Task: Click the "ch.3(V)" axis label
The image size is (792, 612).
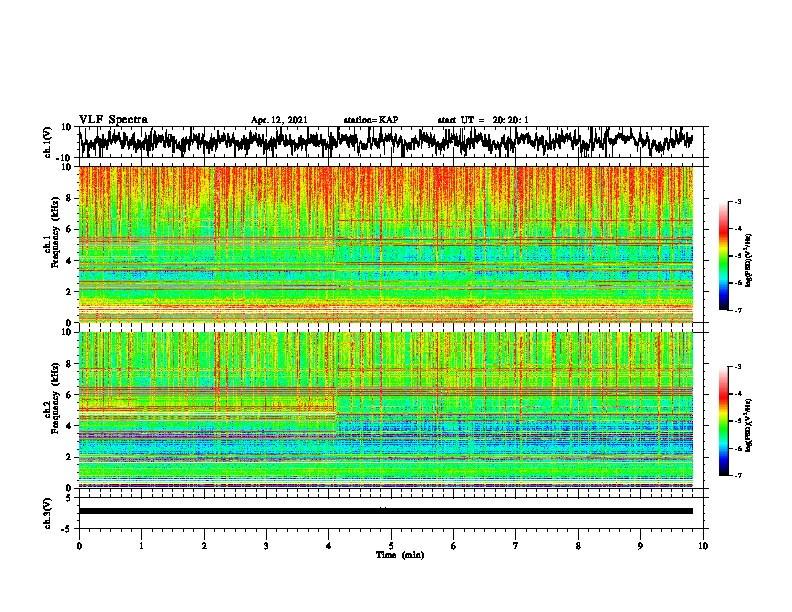Action: click(48, 513)
